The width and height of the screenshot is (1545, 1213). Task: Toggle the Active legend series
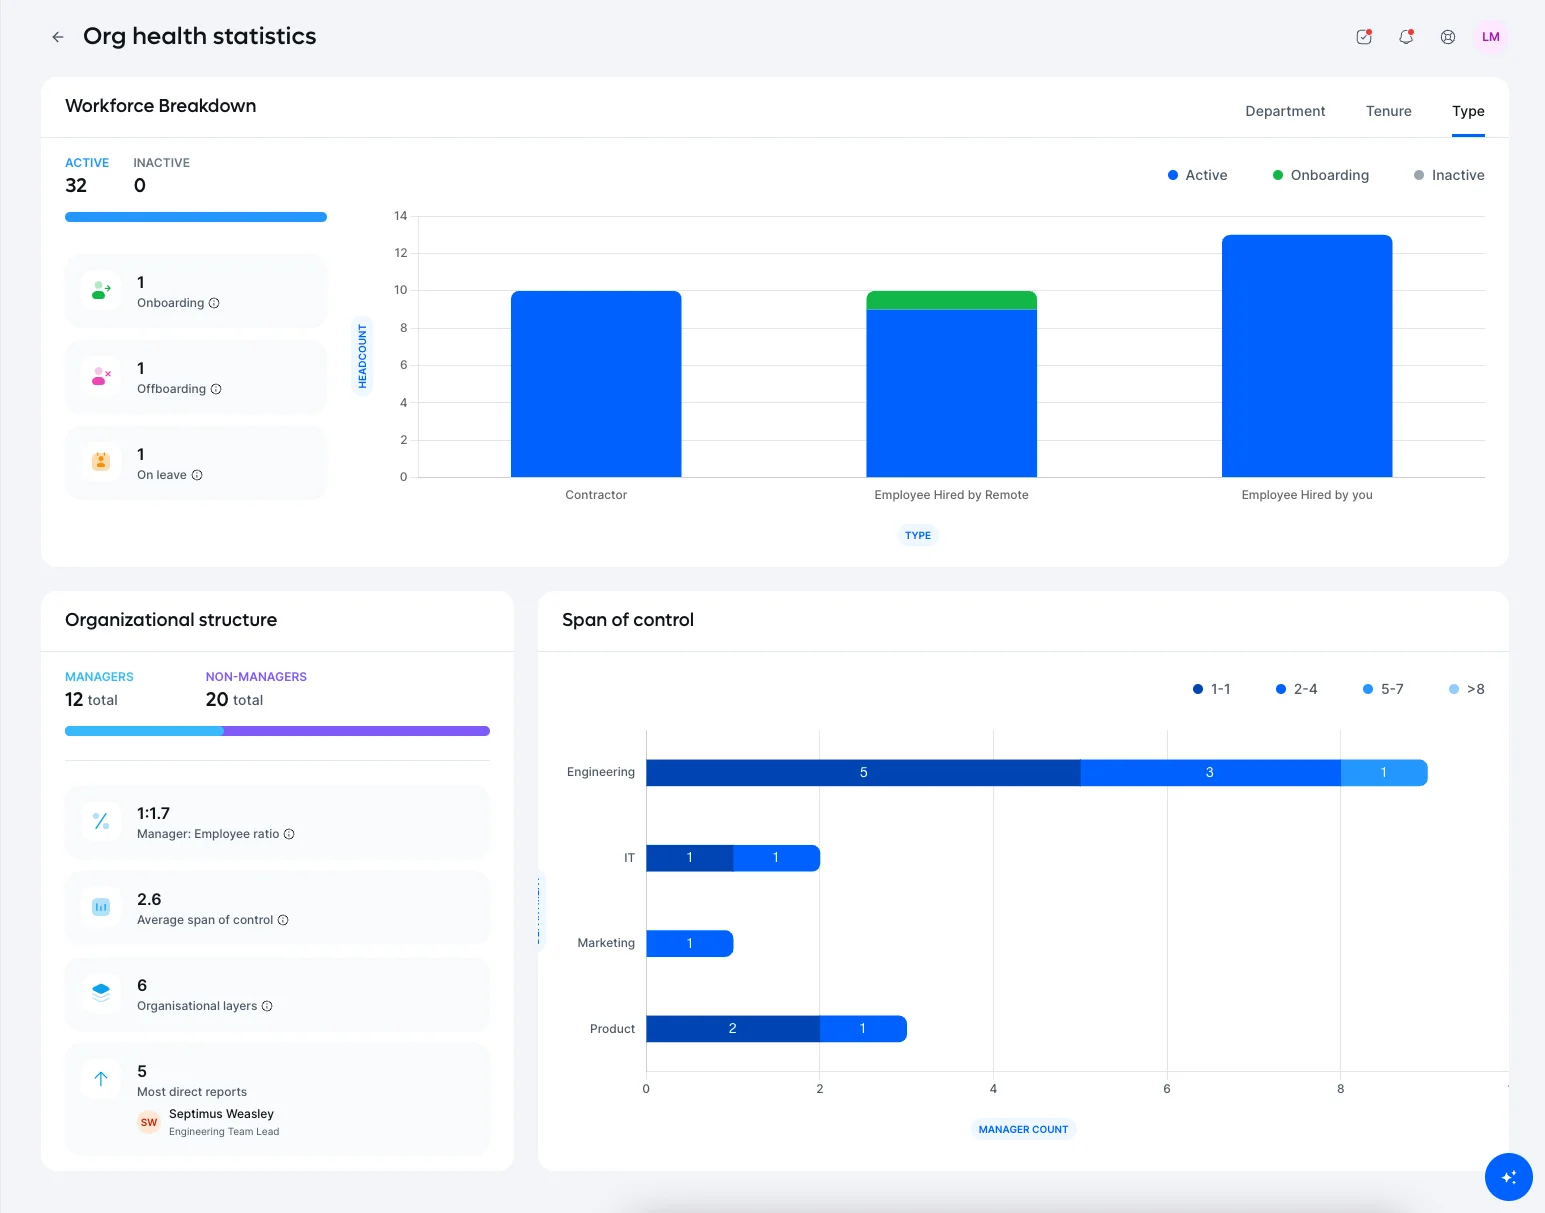pos(1197,175)
